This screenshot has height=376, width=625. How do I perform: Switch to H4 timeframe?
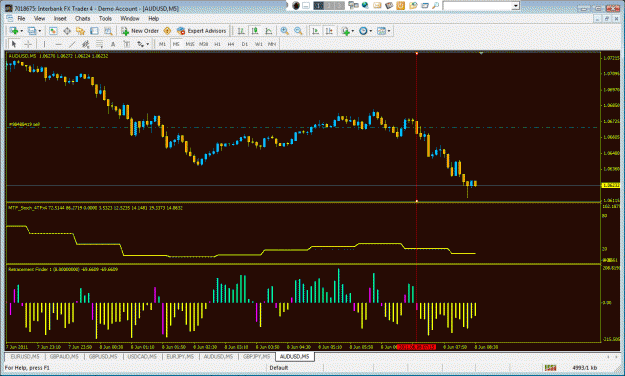[x=231, y=44]
